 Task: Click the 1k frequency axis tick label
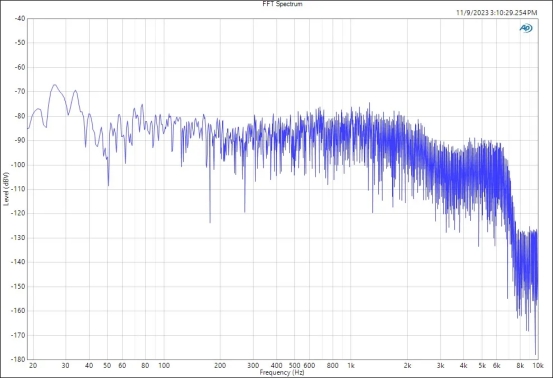coord(350,366)
